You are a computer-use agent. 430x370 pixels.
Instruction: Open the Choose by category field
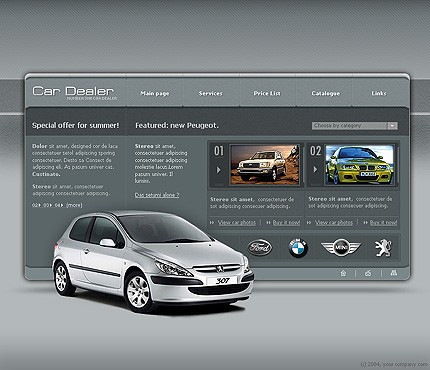pyautogui.click(x=355, y=126)
